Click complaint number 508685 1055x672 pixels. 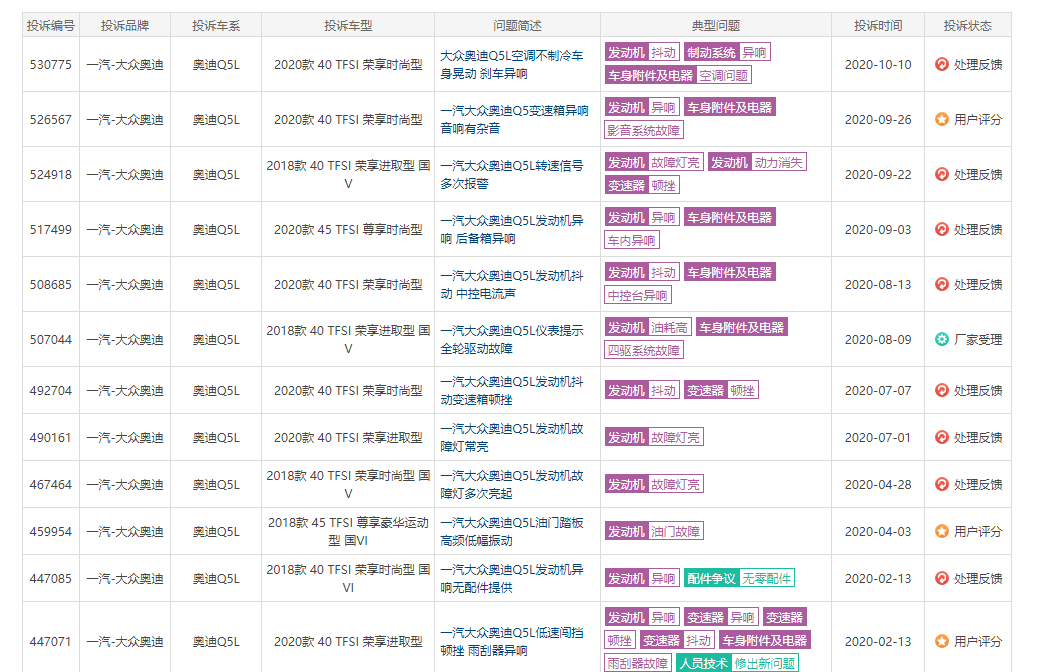click(50, 285)
